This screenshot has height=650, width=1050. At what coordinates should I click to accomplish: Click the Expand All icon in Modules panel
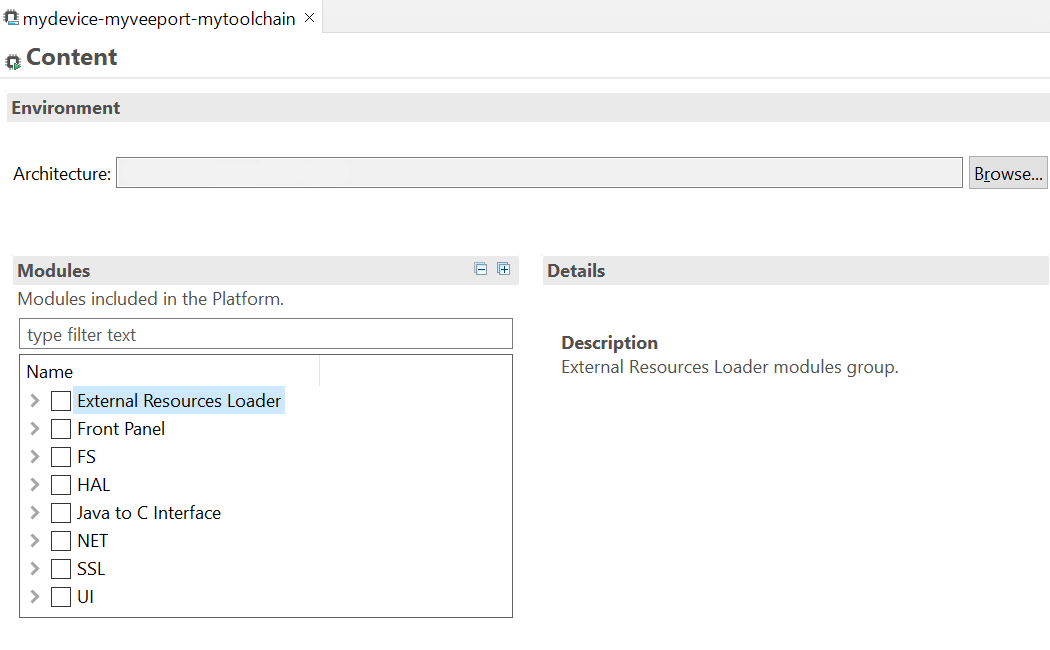tap(503, 269)
